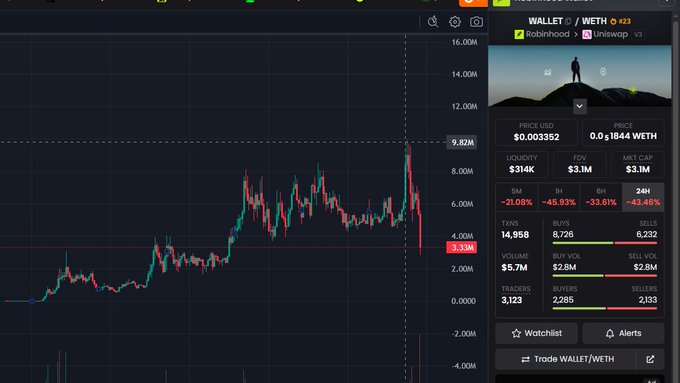The height and width of the screenshot is (383, 680).
Task: Click the 8.00M price axis label
Action: 462,171
